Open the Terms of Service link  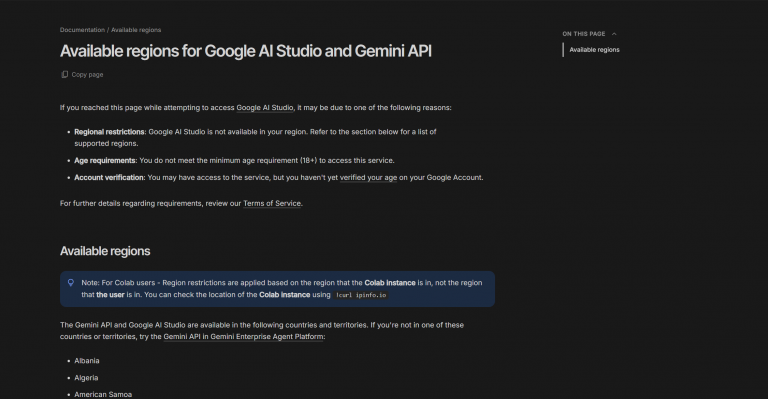point(272,204)
